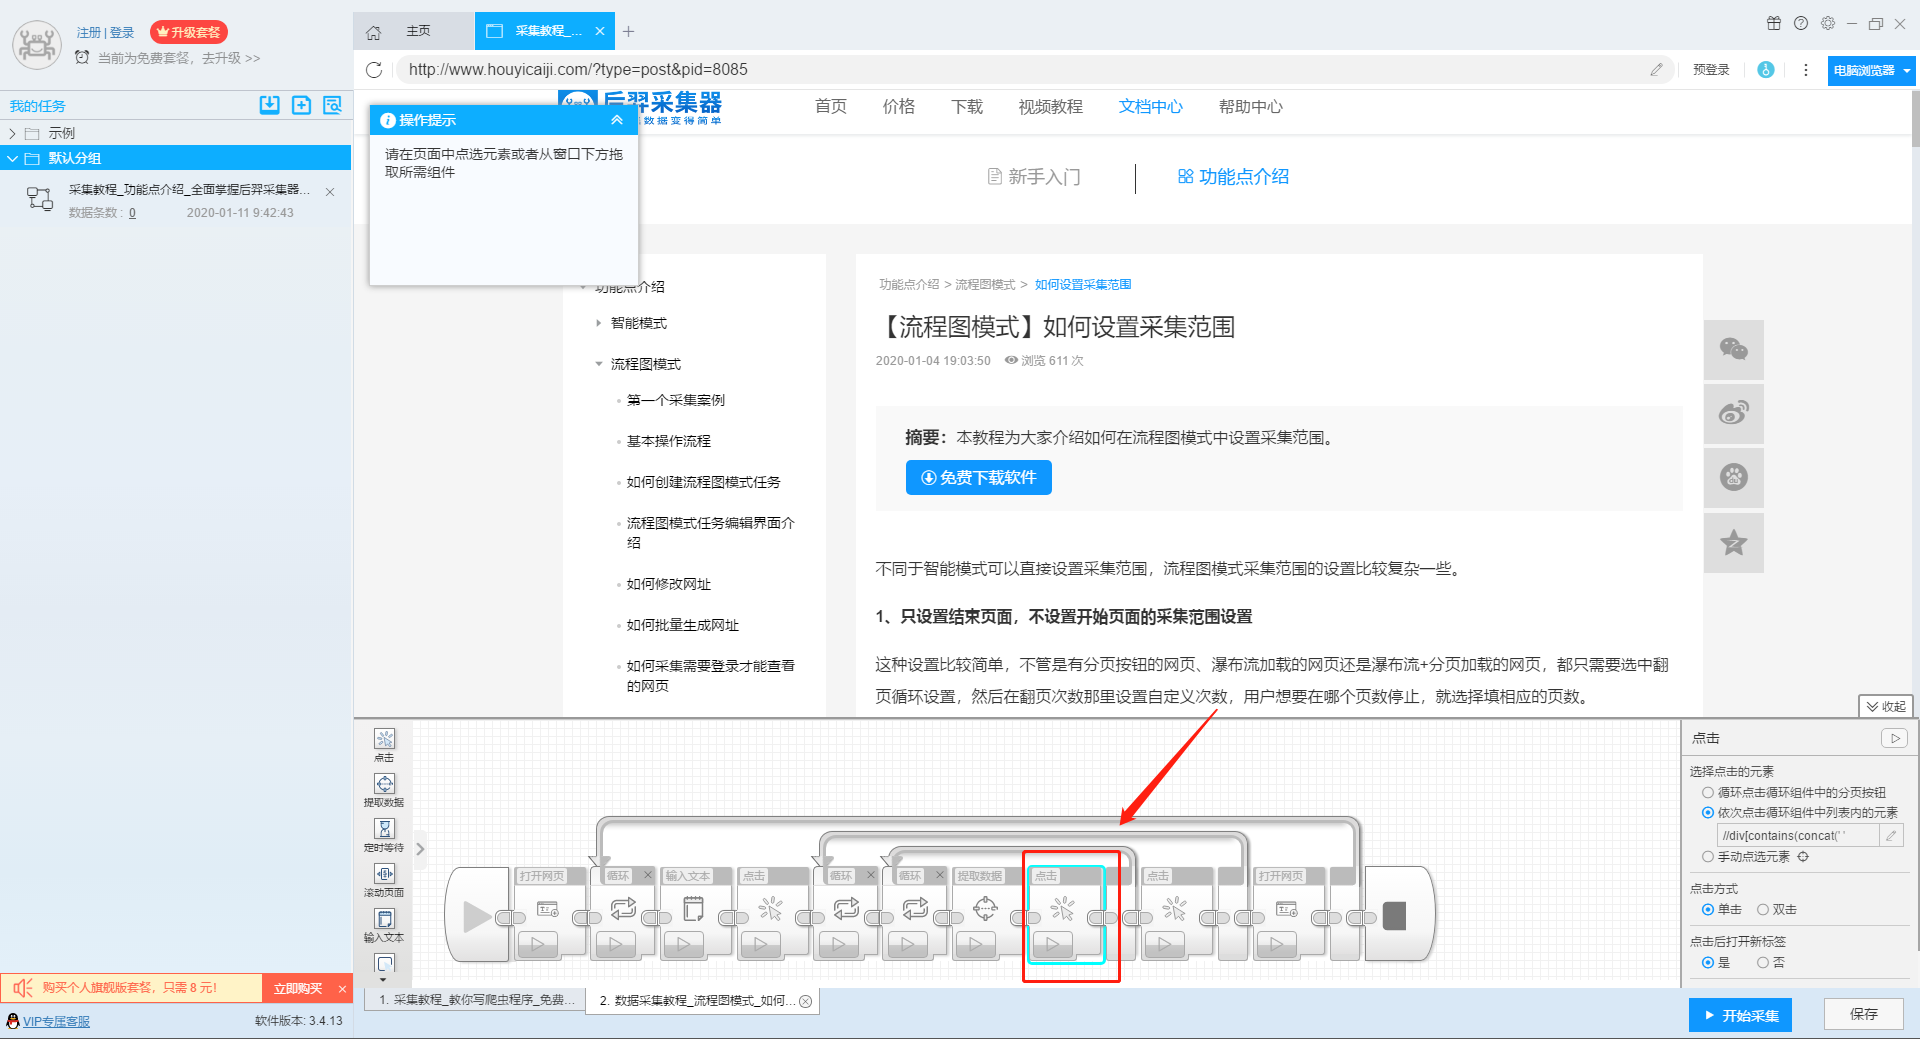1920x1039 pixels.
Task: Click the star favorite icon on the page side
Action: click(x=1733, y=543)
